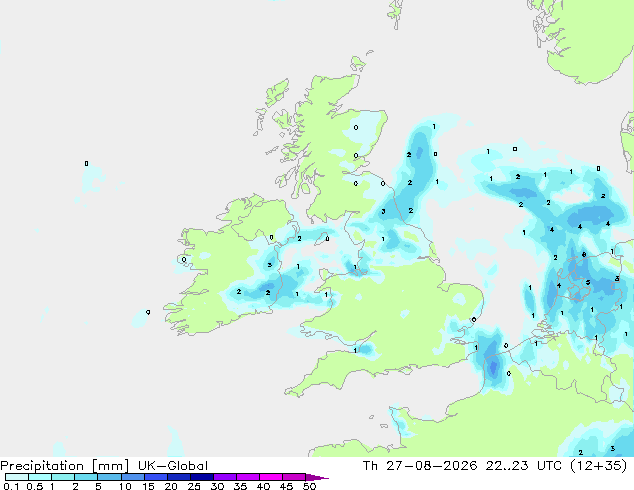Click the legend label '0.5'

click(x=34, y=486)
